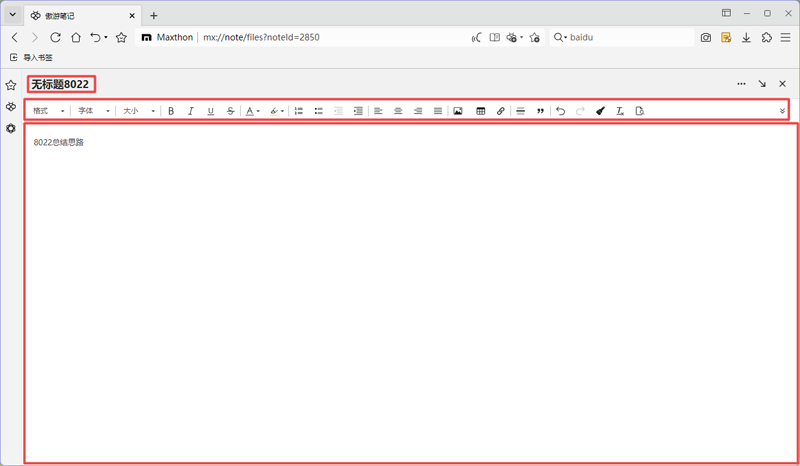
Task: Open a new browser tab
Action: point(154,16)
